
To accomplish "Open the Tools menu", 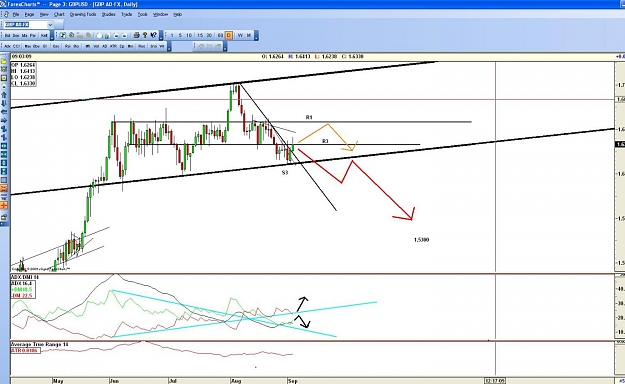I will (143, 14).
